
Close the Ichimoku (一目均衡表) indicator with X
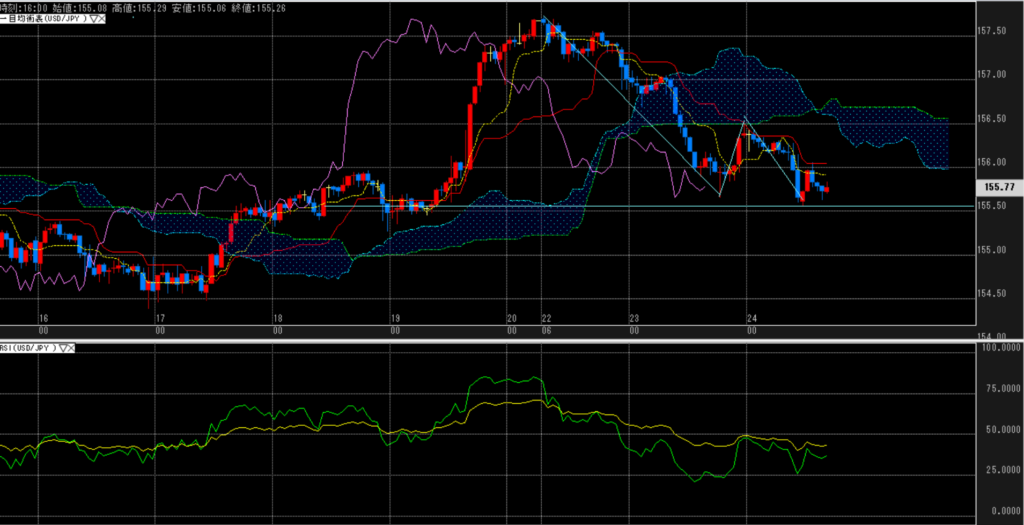click(101, 18)
